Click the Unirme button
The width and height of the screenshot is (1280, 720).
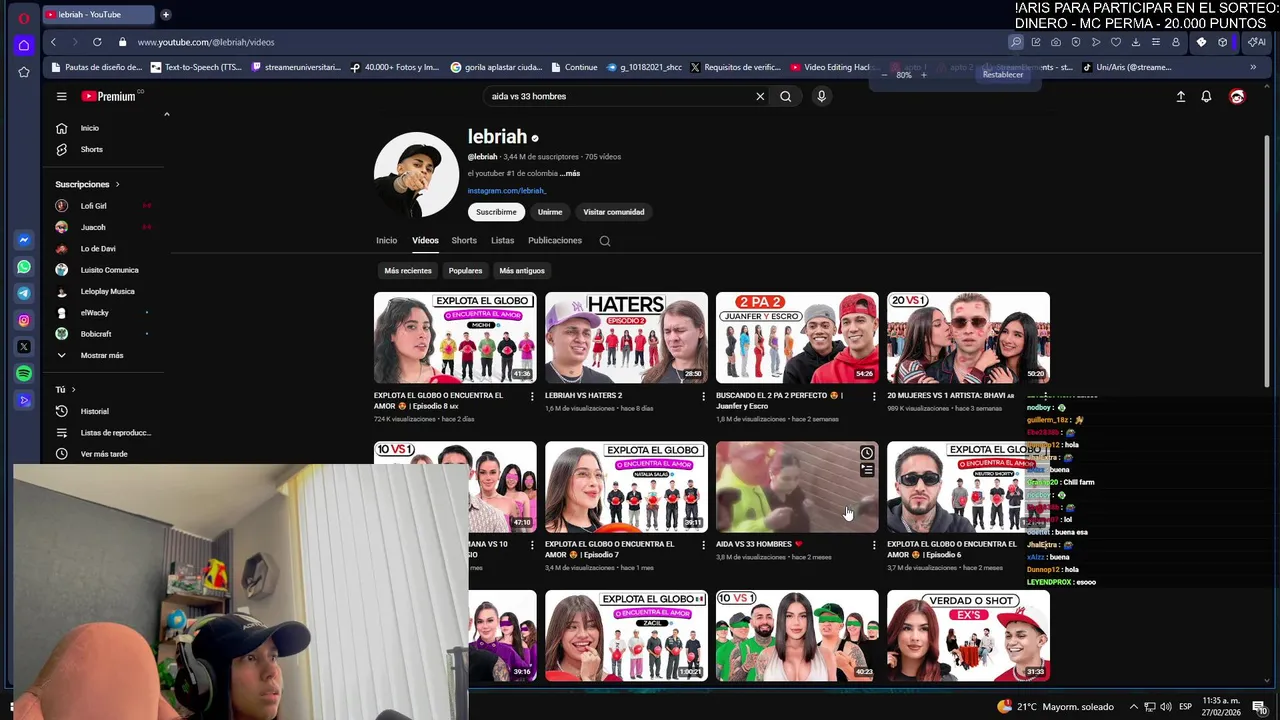click(550, 212)
